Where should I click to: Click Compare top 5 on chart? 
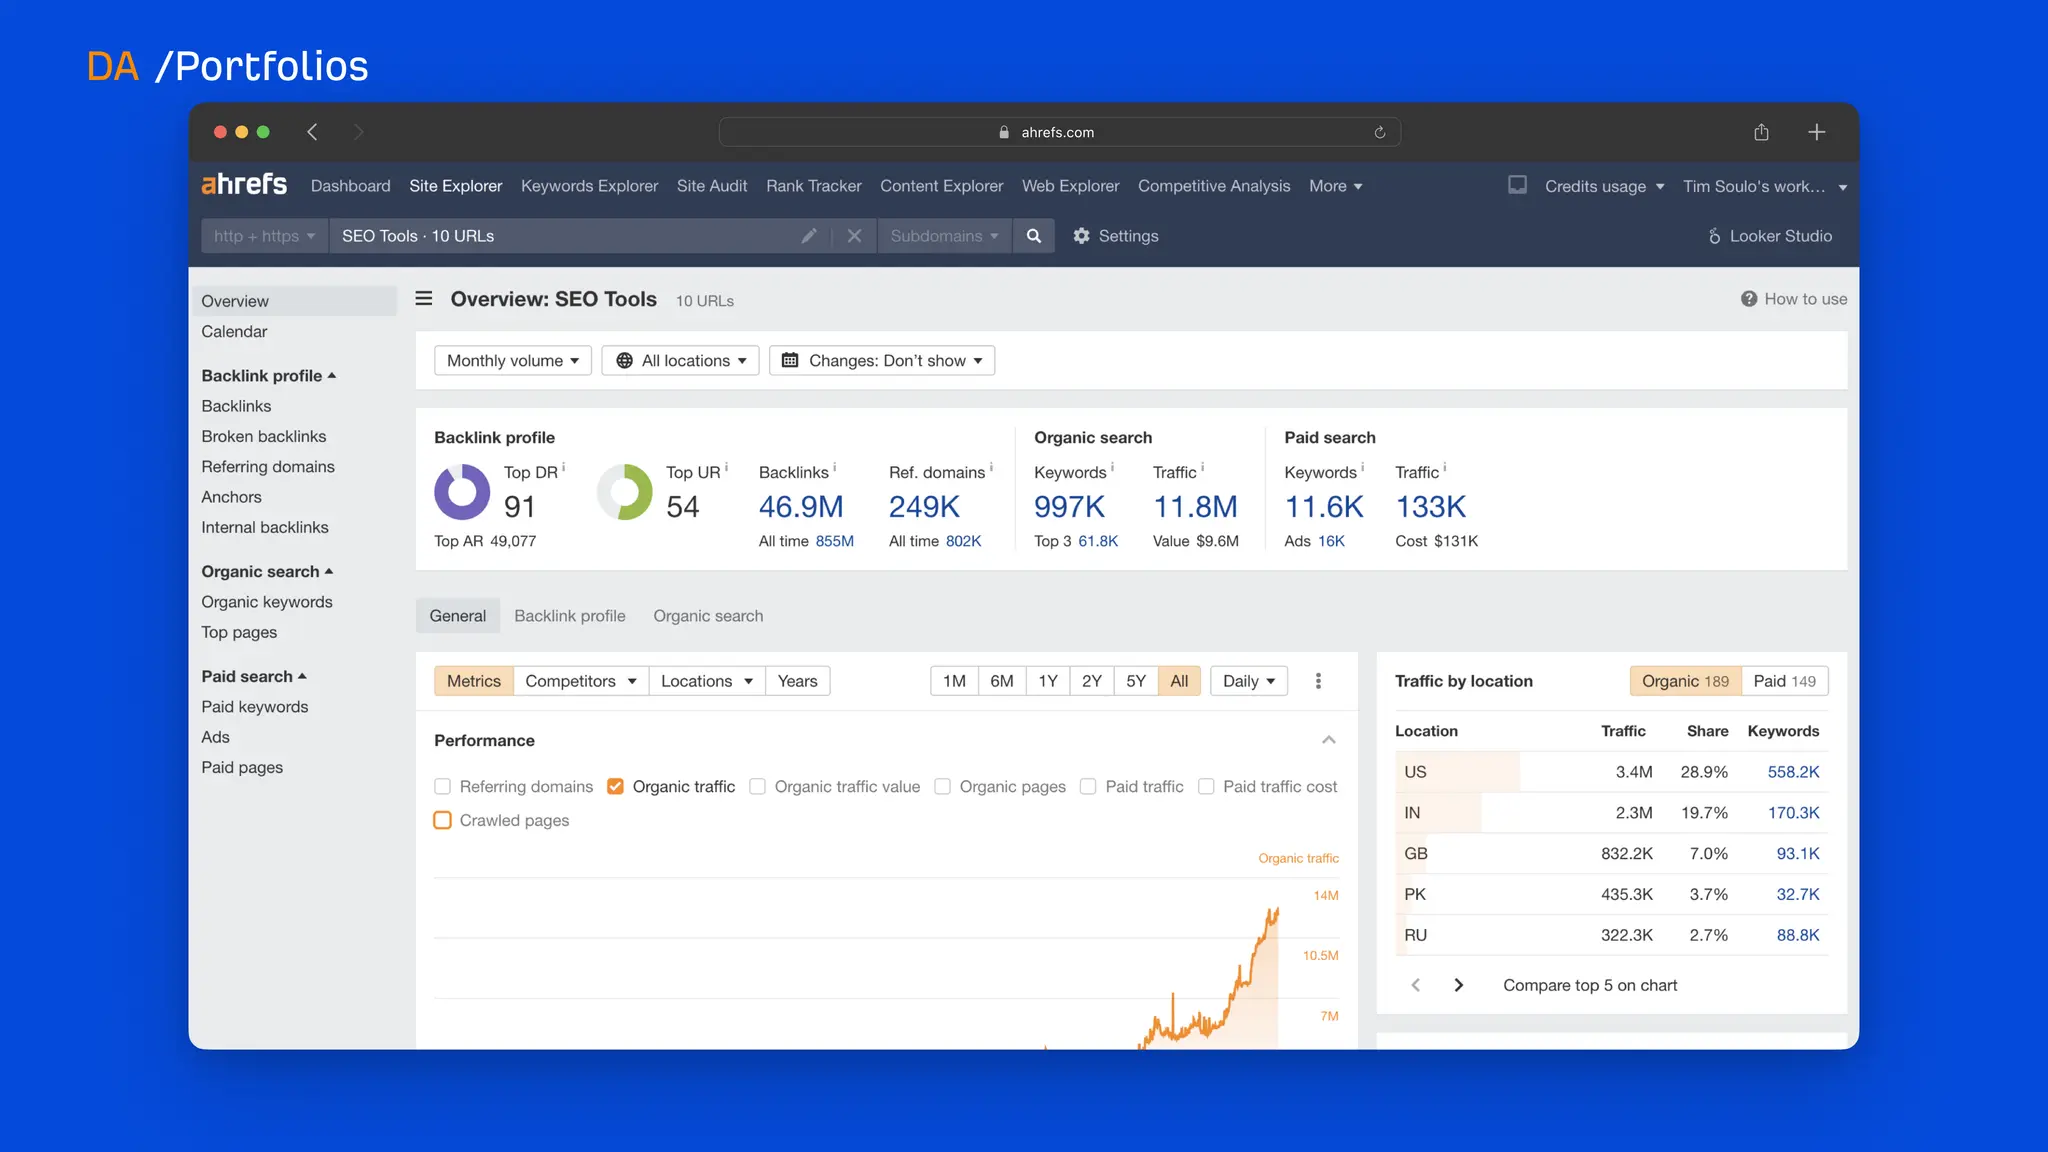pos(1590,985)
